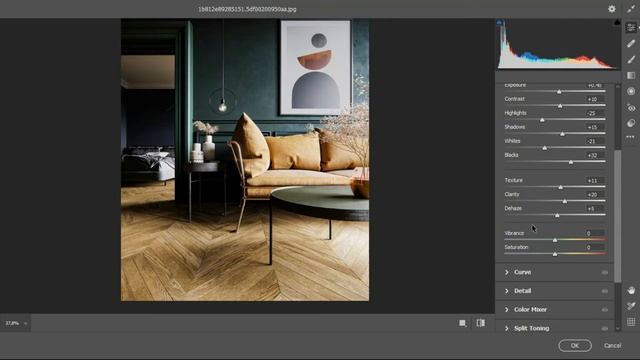Click the Whites value field -21
This screenshot has width=640, height=360.
(x=595, y=141)
